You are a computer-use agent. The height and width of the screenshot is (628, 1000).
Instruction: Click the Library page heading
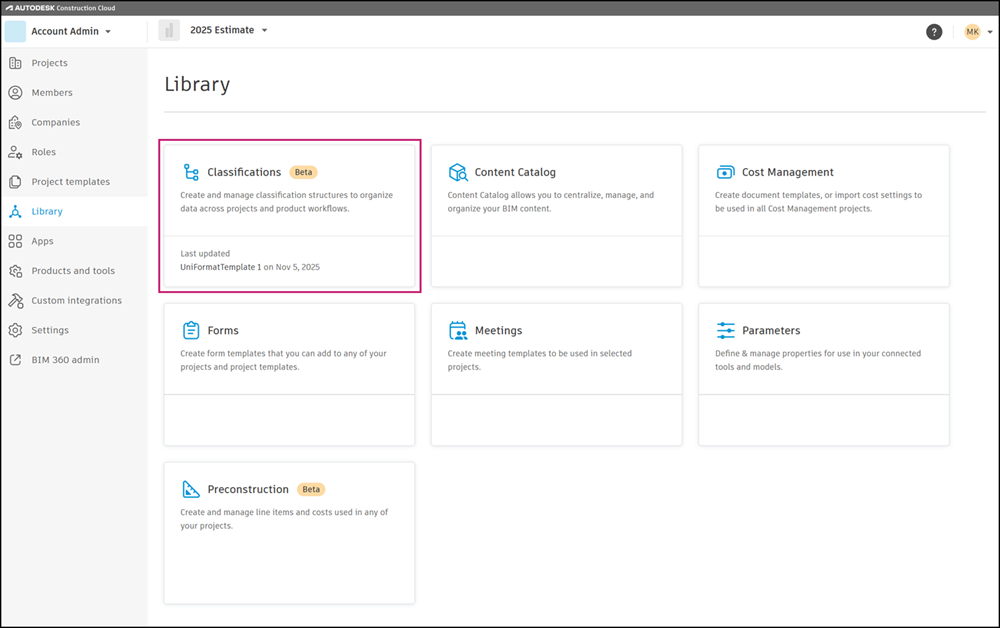[197, 84]
